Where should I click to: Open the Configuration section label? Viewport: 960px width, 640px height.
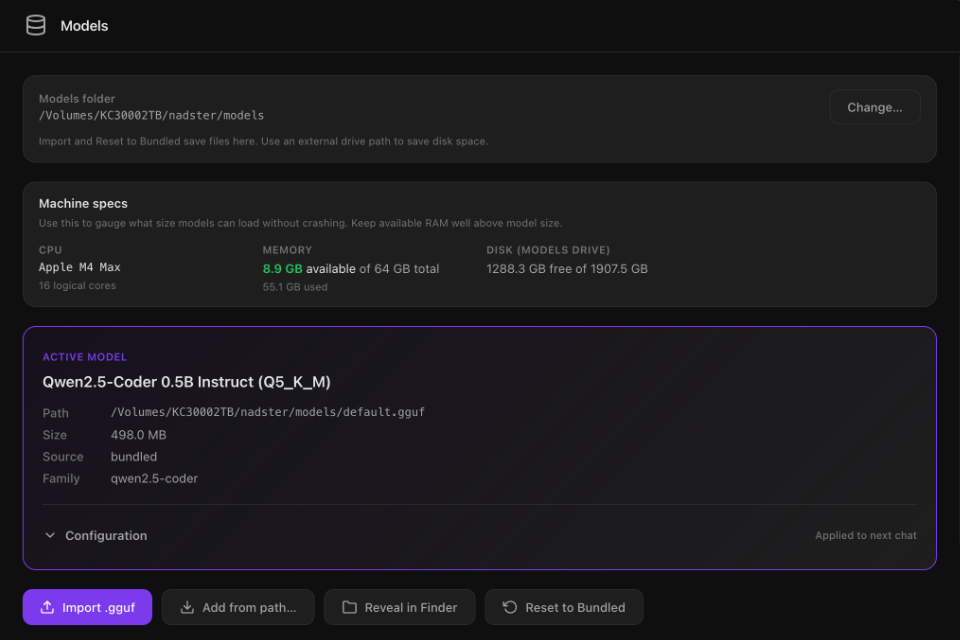[106, 536]
